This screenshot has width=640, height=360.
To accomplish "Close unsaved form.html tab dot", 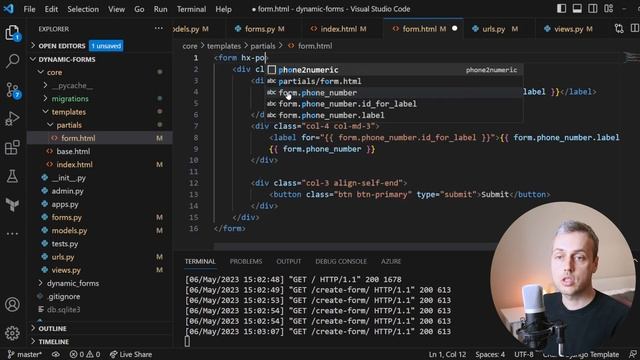I will (455, 29).
